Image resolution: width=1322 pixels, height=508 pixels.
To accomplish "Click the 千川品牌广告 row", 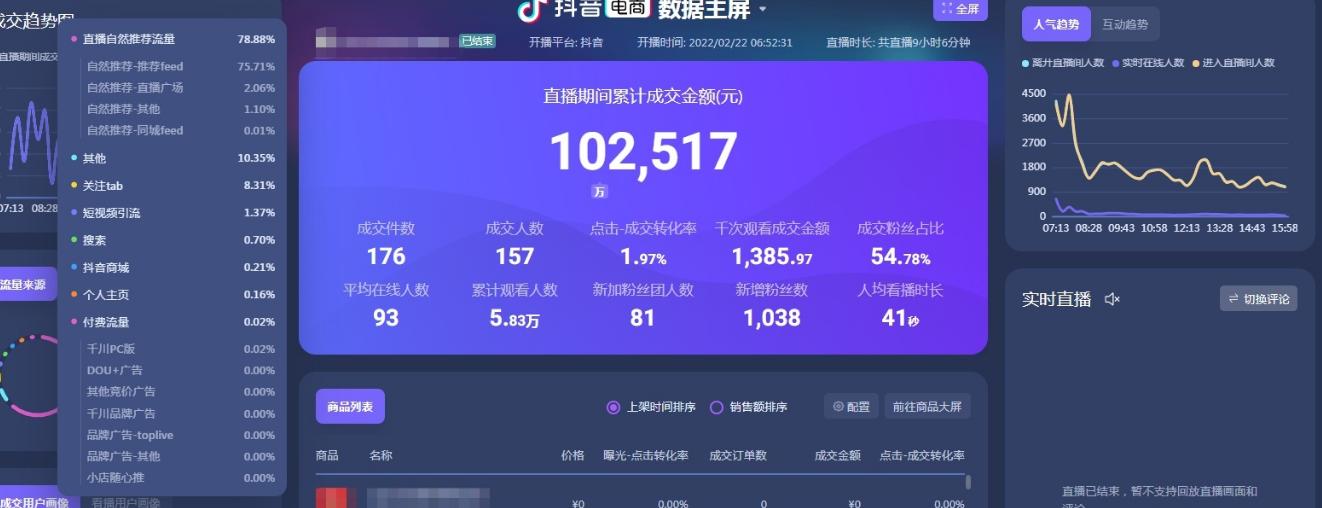I will pyautogui.click(x=180, y=413).
